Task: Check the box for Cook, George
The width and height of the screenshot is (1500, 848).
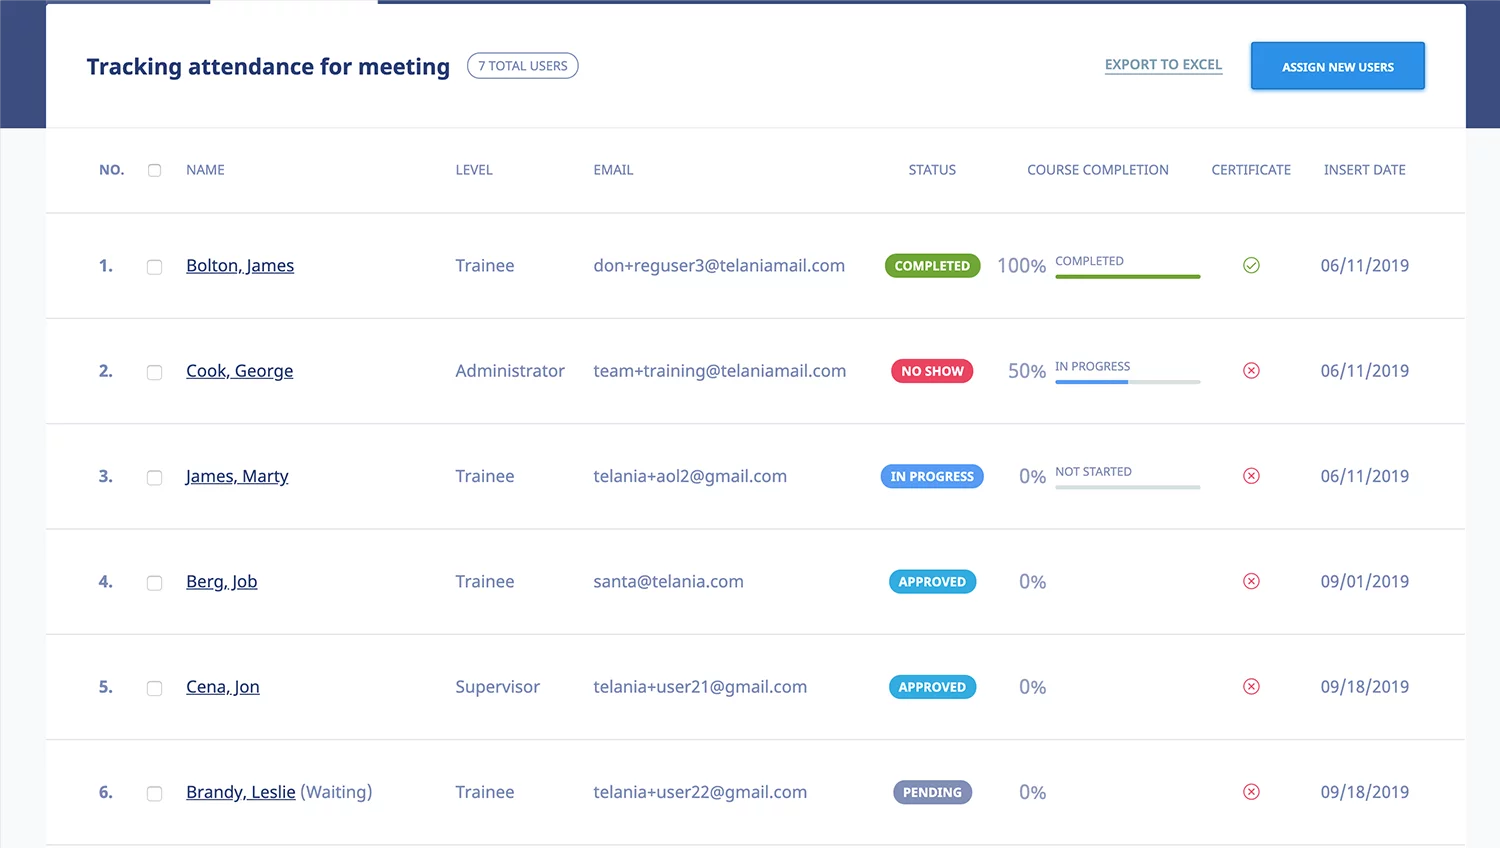Action: point(154,372)
